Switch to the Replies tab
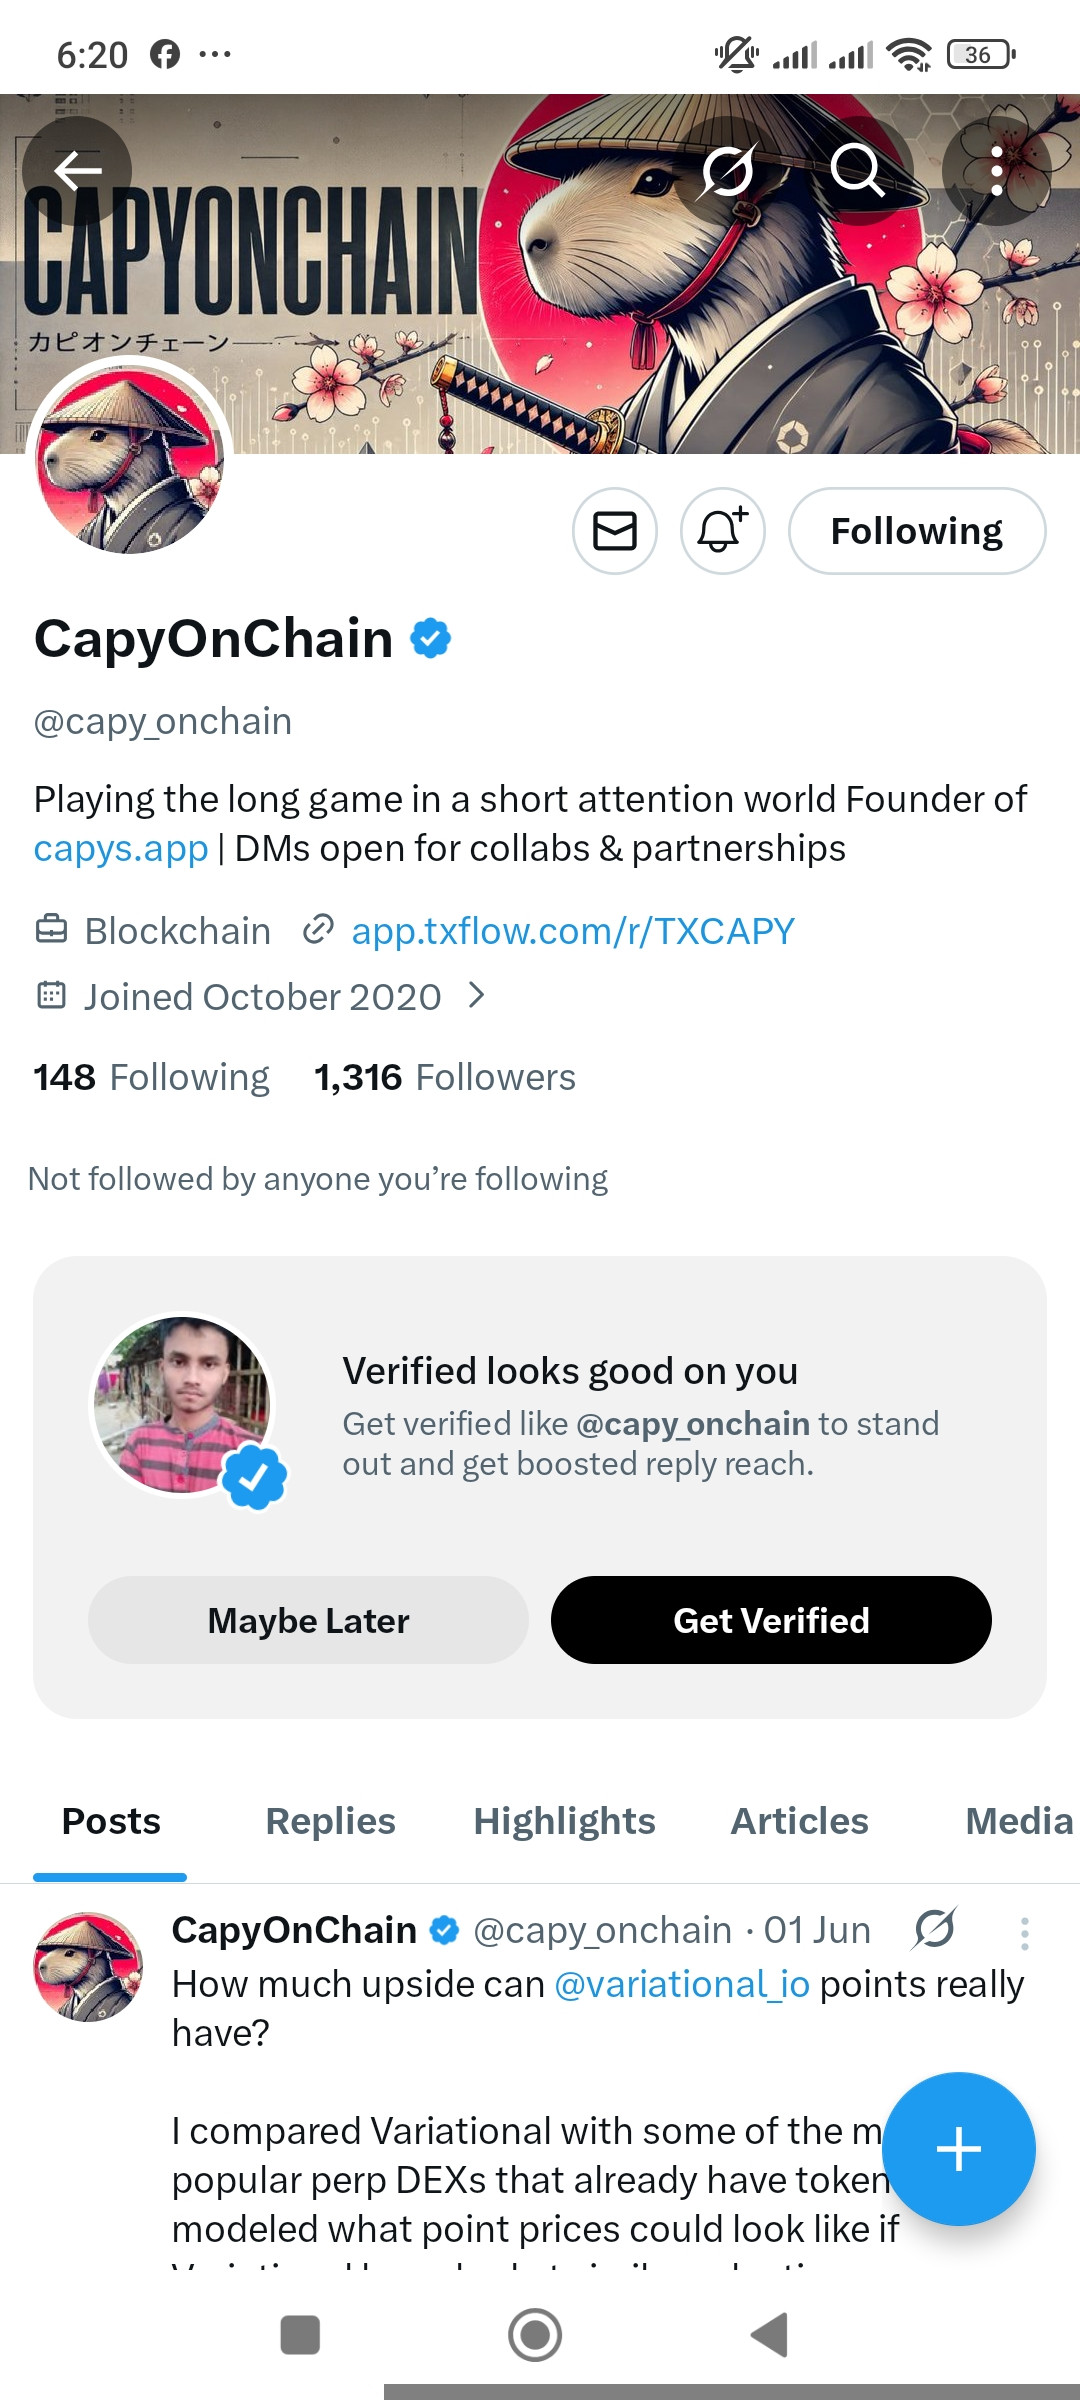1080x2400 pixels. pyautogui.click(x=330, y=1821)
